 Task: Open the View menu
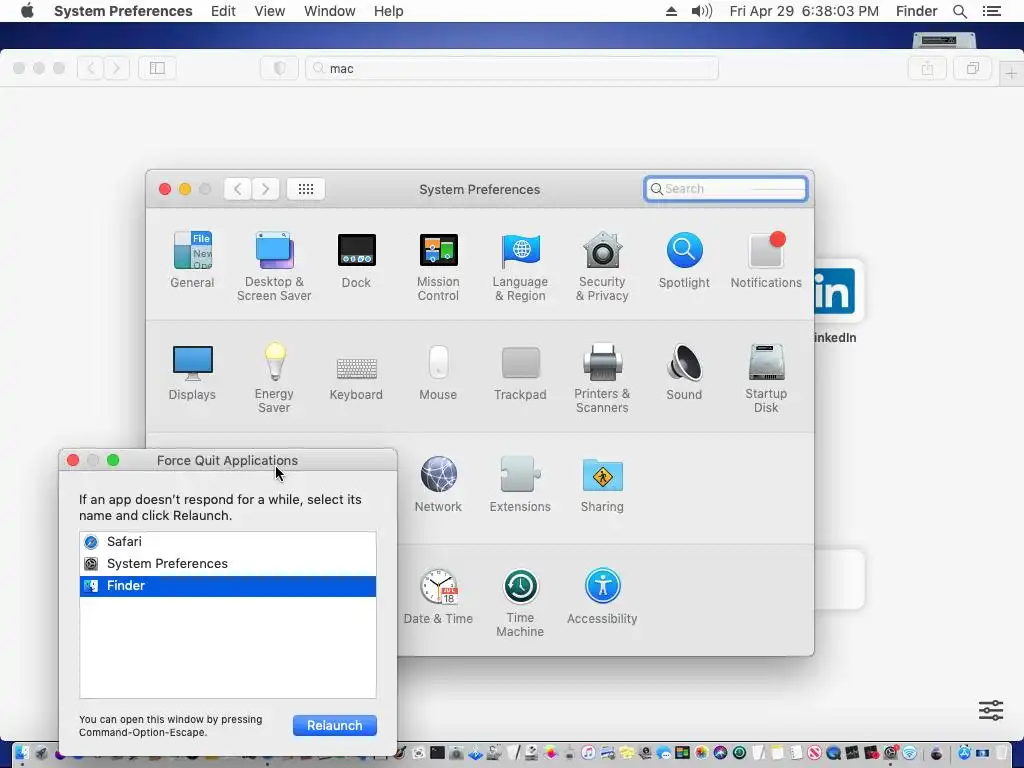click(270, 11)
